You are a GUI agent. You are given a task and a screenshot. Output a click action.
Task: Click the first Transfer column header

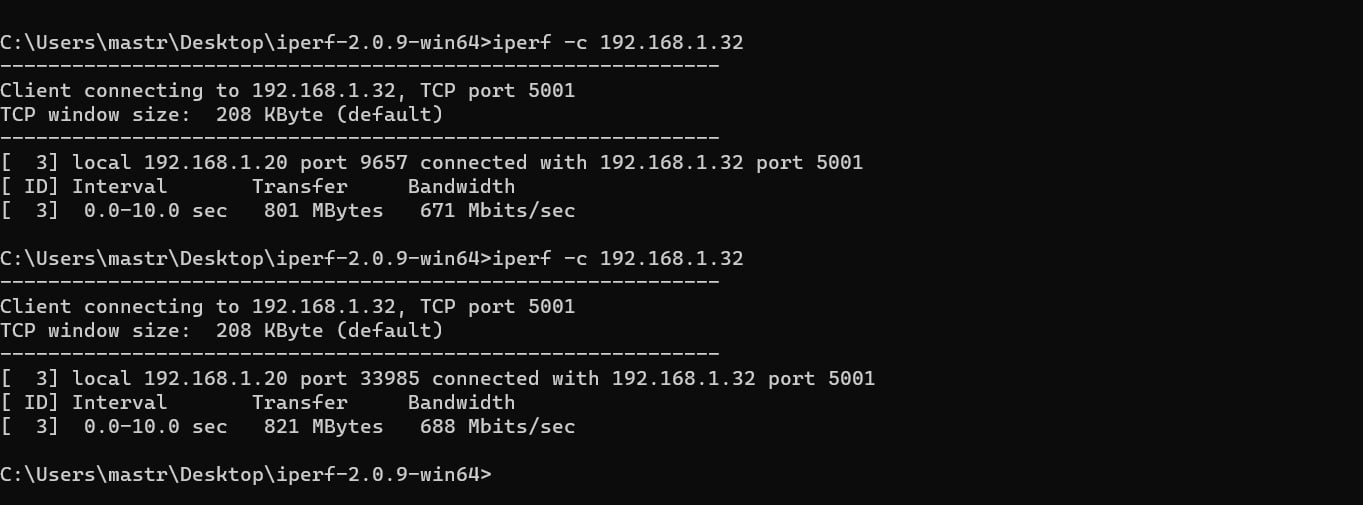299,186
